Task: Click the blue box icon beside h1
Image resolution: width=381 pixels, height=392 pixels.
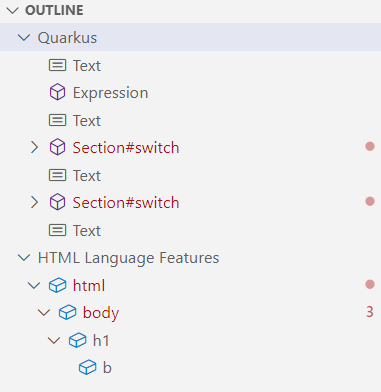Action: (x=77, y=340)
